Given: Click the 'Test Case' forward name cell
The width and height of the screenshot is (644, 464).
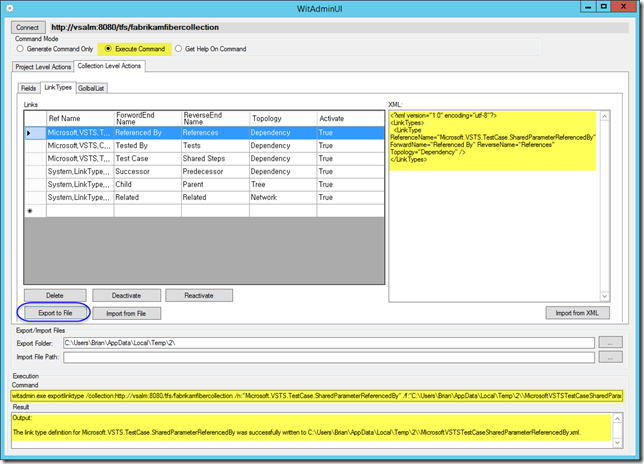Looking at the screenshot, I should pyautogui.click(x=147, y=158).
